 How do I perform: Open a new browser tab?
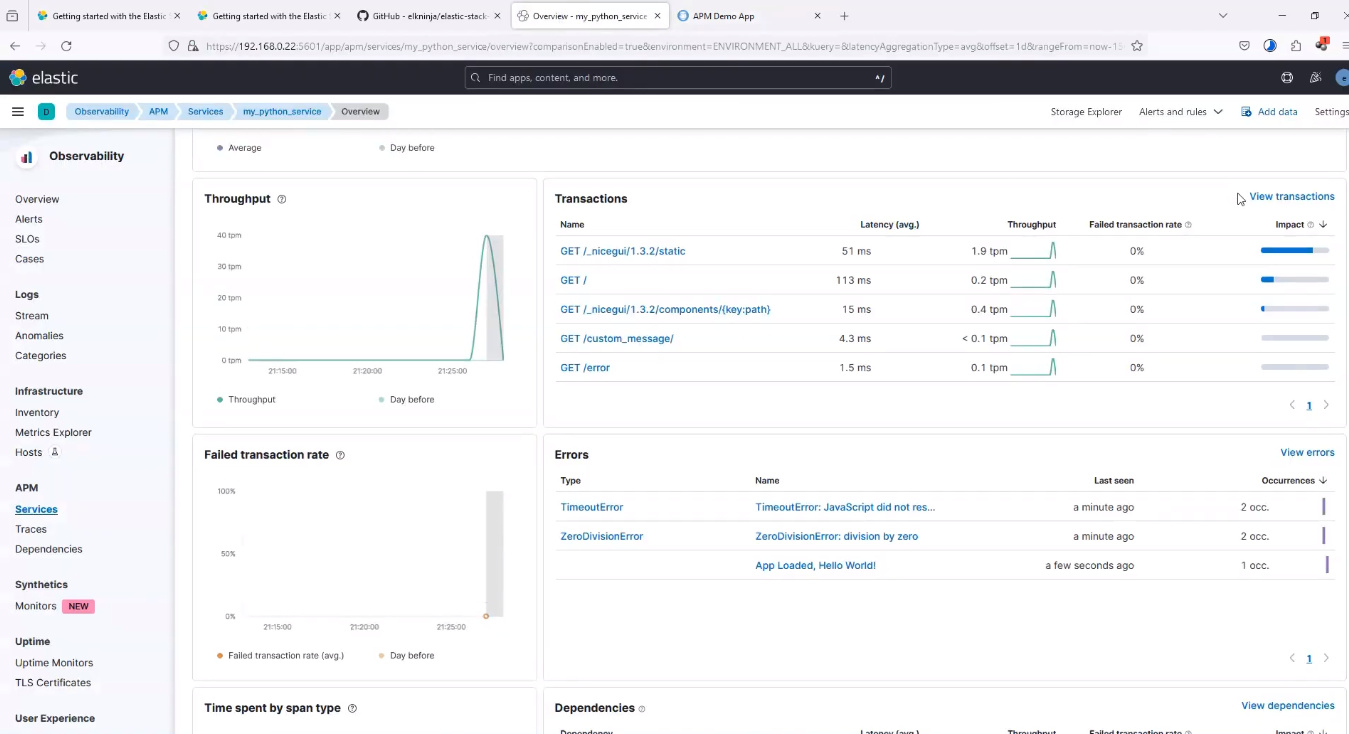pyautogui.click(x=844, y=16)
